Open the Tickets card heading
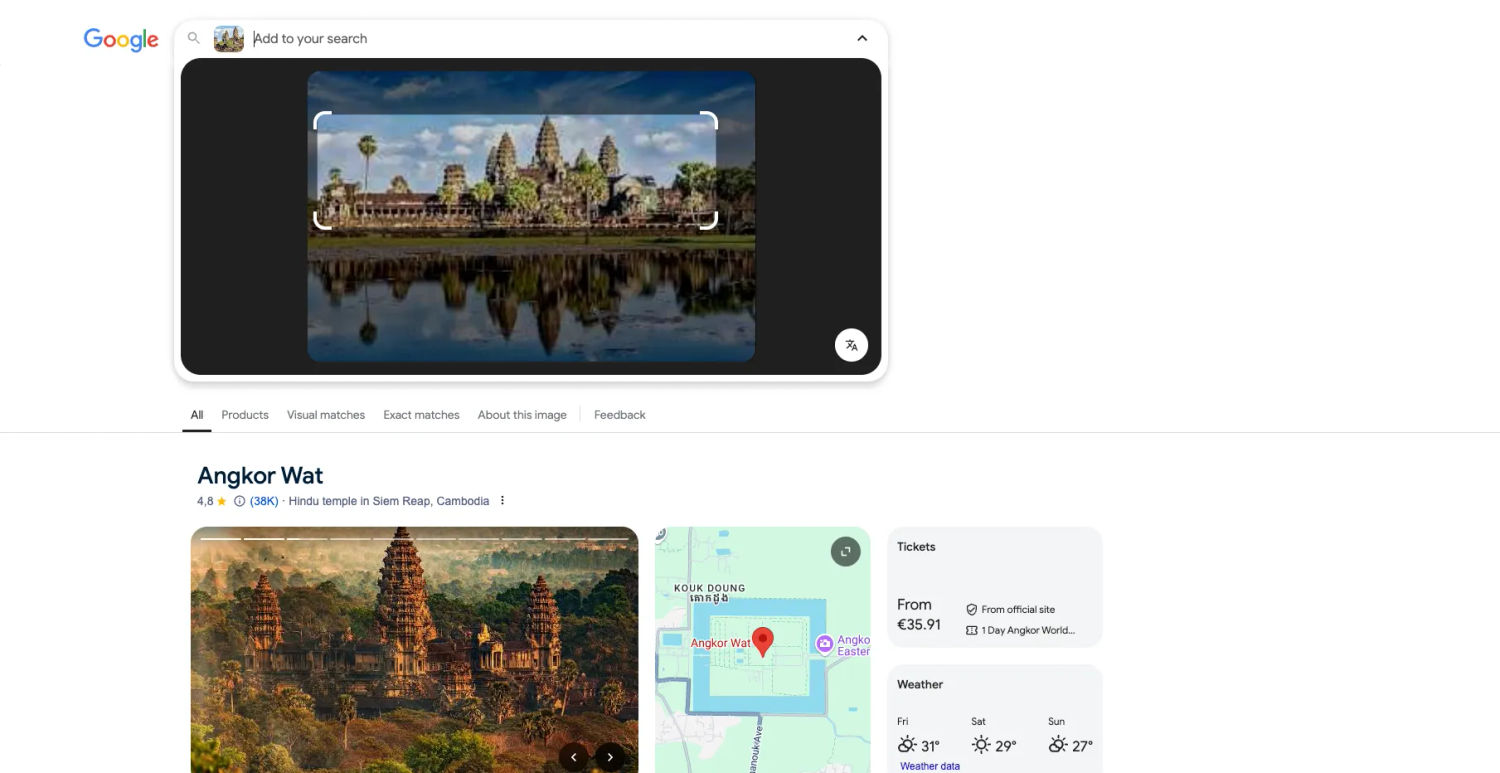 (x=916, y=547)
